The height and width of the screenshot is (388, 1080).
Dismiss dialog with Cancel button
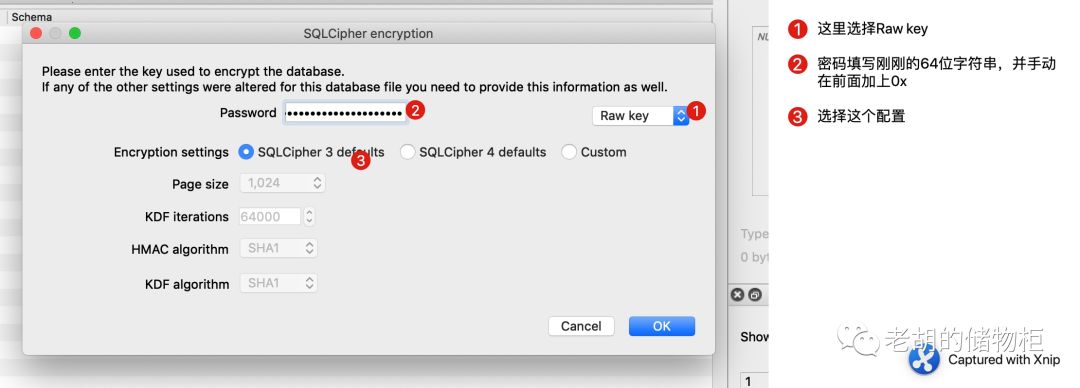(x=581, y=326)
